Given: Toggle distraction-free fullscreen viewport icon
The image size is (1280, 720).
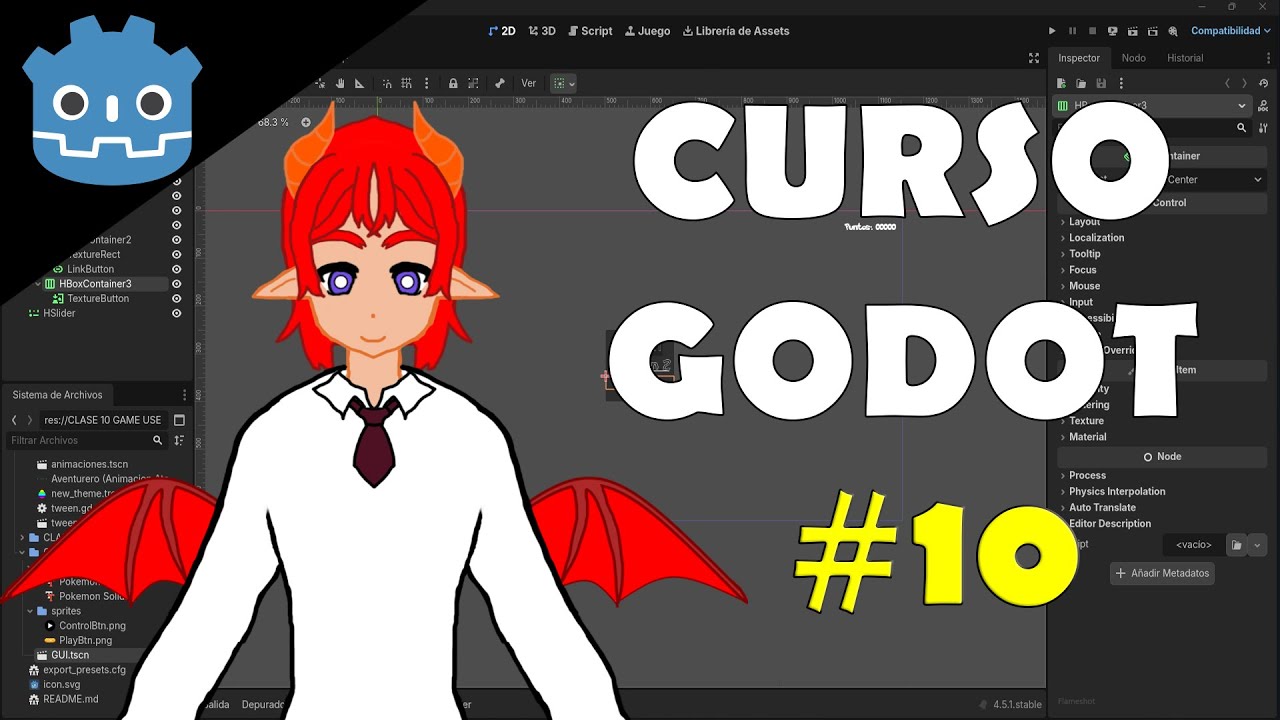Looking at the screenshot, I should (x=1034, y=58).
